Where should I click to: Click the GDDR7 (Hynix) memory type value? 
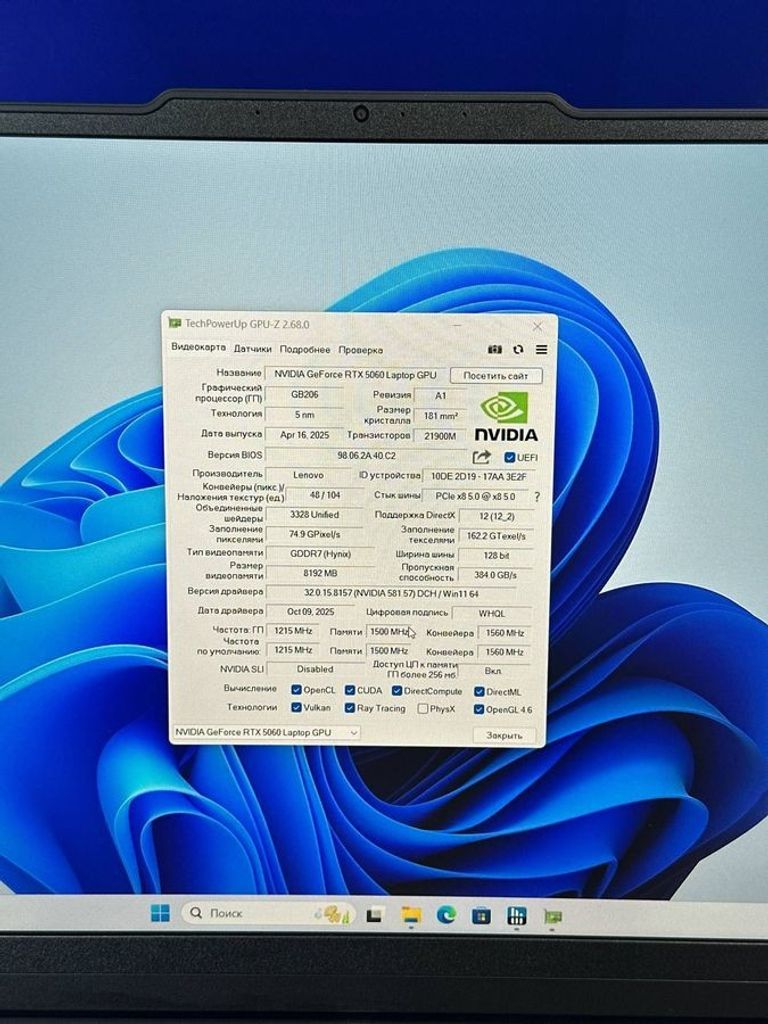[x=320, y=554]
